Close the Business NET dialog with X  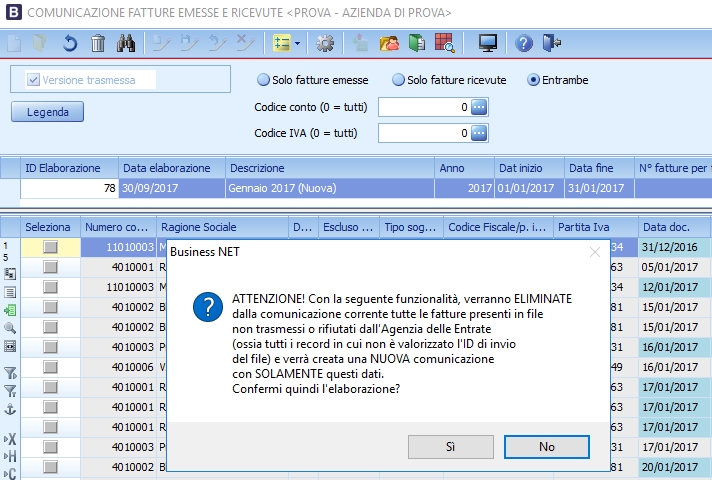tap(595, 252)
